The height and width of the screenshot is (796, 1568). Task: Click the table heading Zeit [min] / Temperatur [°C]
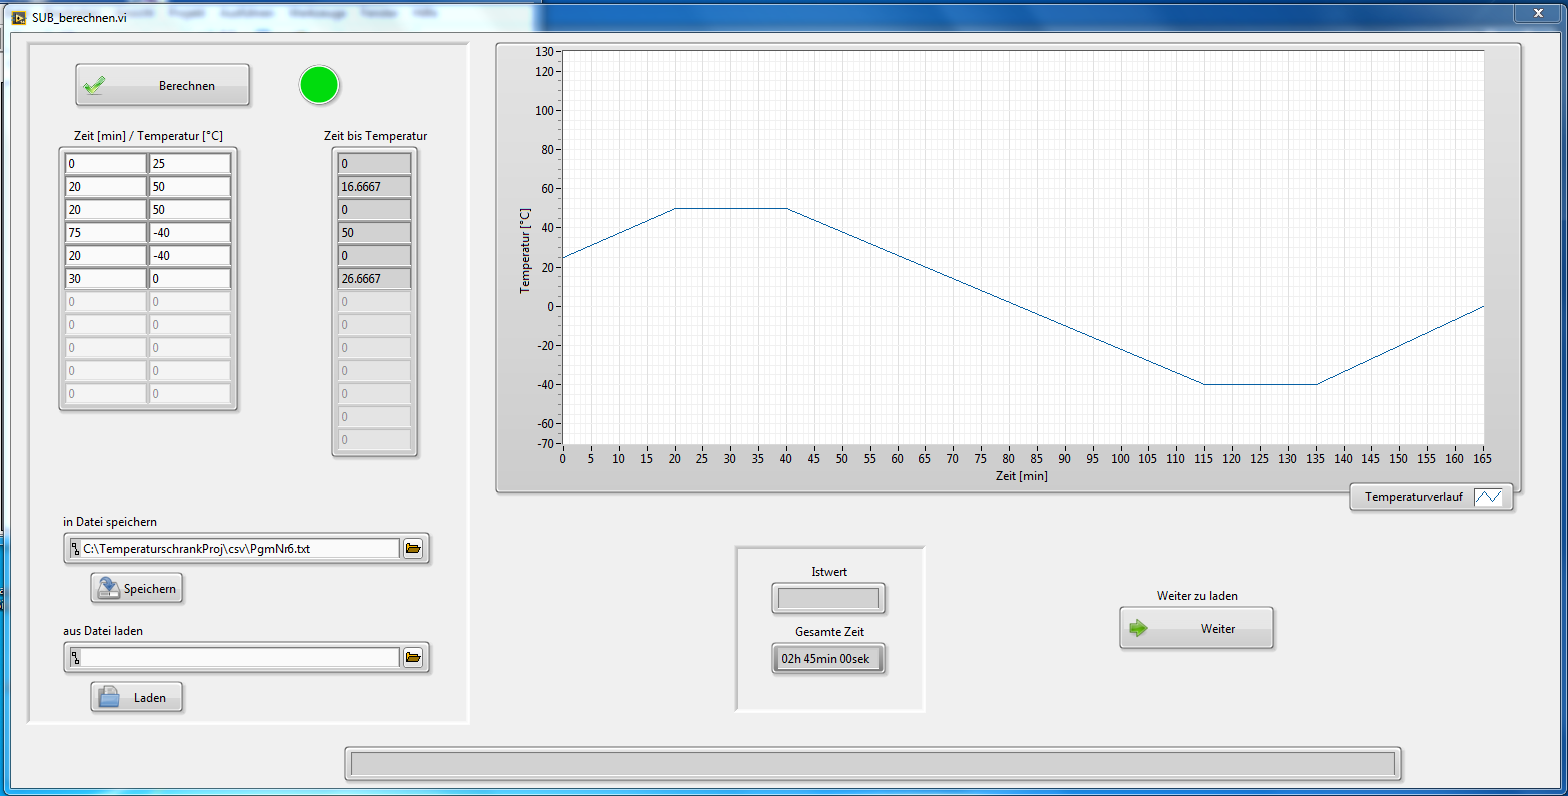[x=148, y=136]
